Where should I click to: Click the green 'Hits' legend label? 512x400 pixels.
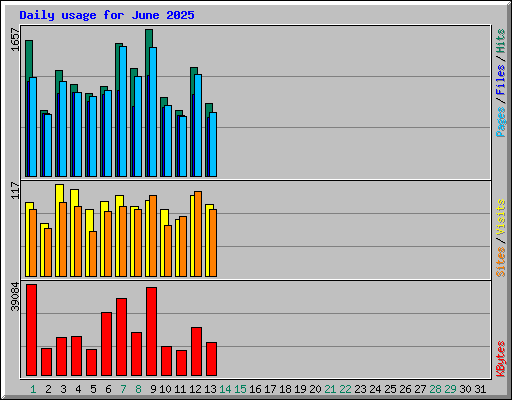point(500,41)
